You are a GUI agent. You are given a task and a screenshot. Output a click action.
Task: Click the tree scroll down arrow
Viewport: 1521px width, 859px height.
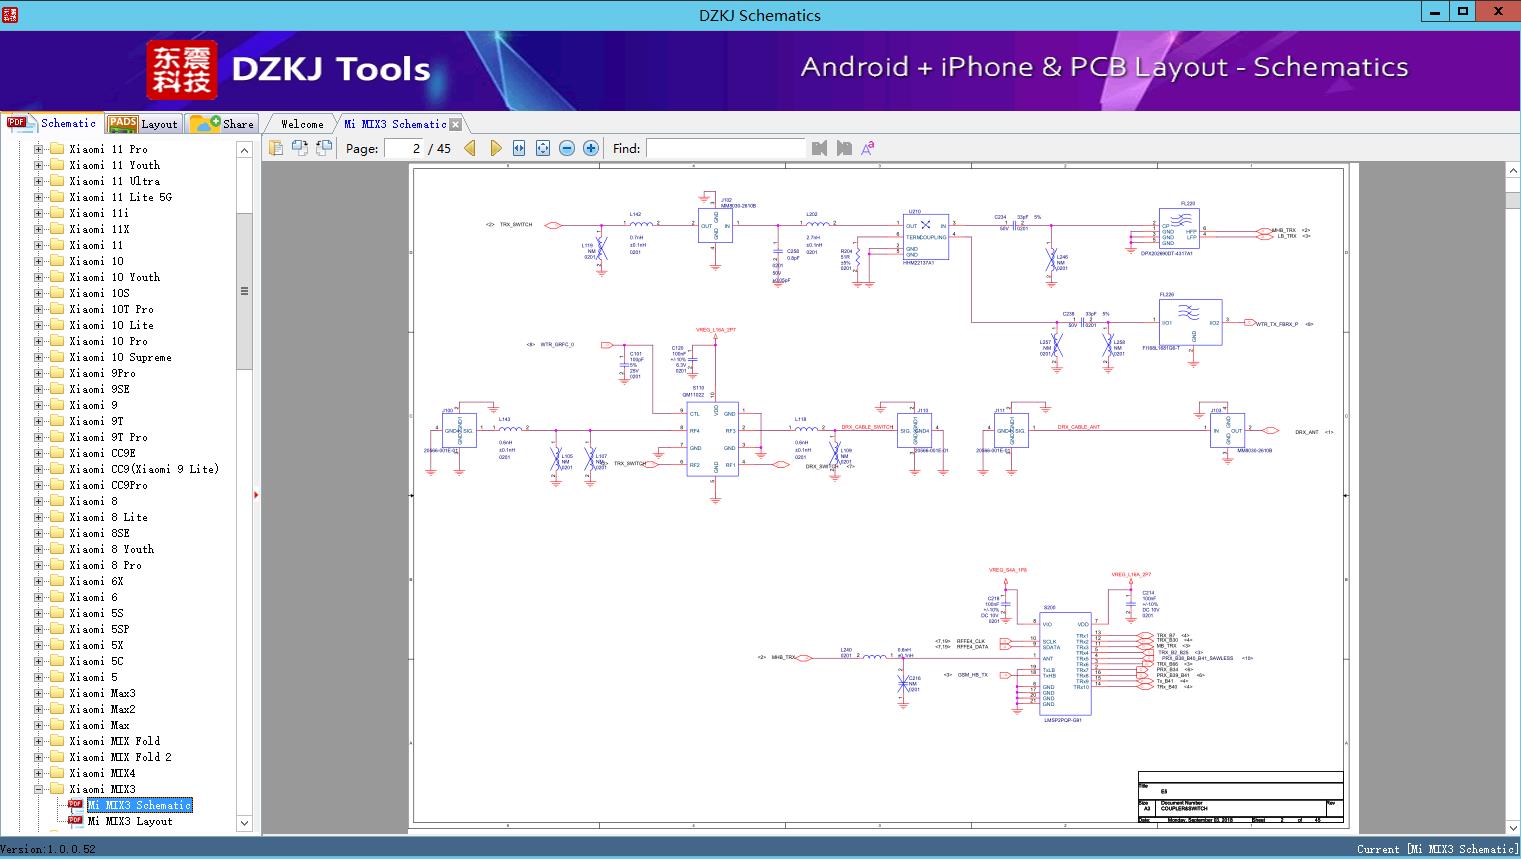click(x=244, y=823)
